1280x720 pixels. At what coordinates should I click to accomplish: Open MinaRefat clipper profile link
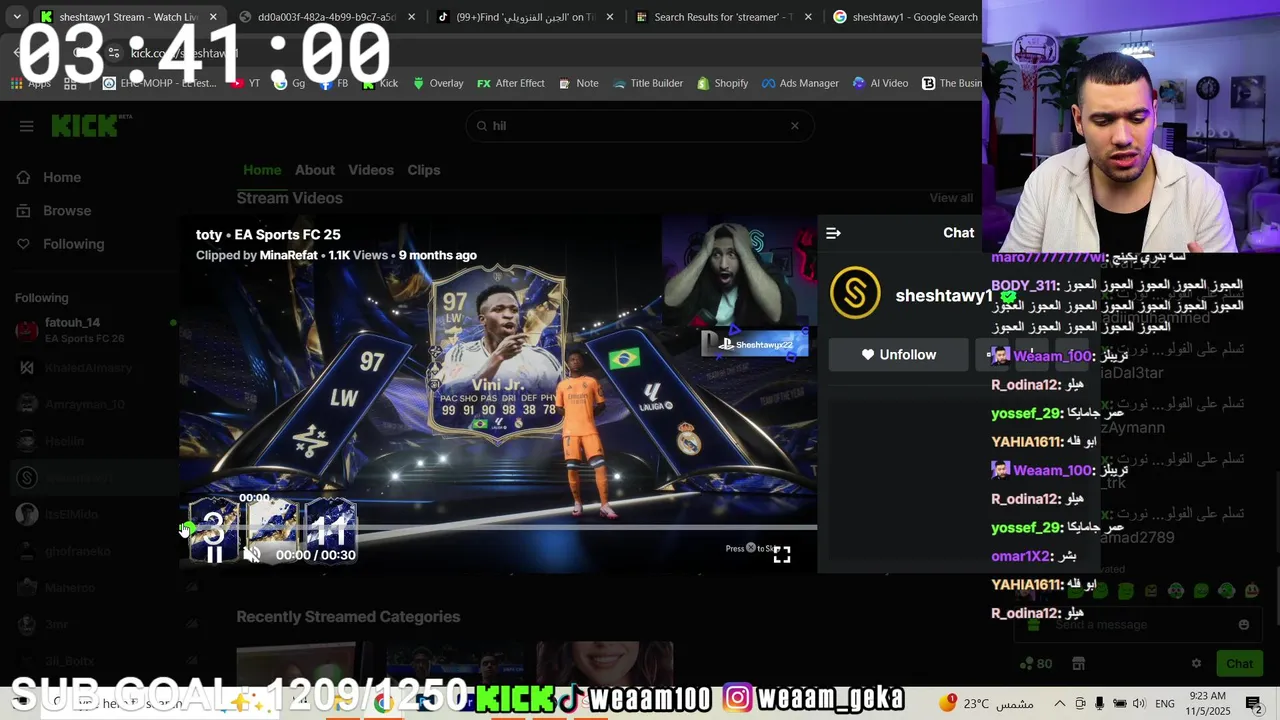coord(288,255)
